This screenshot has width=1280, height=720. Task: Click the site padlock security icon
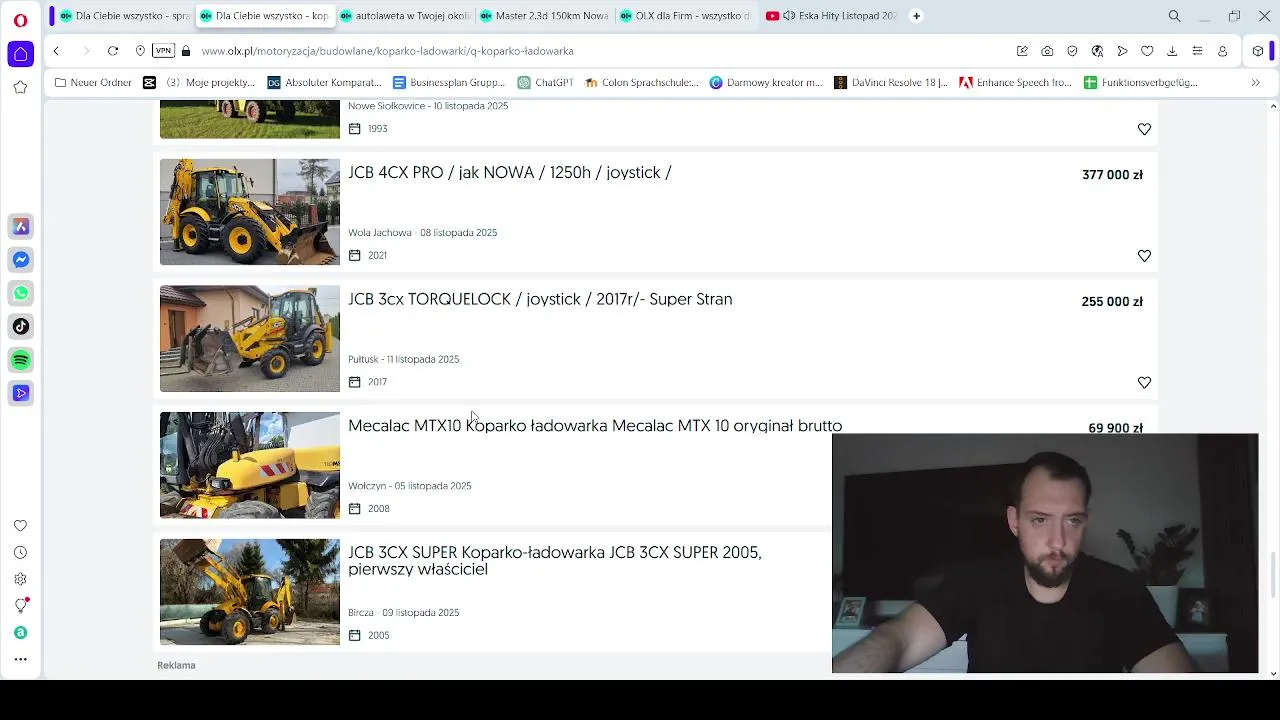186,51
